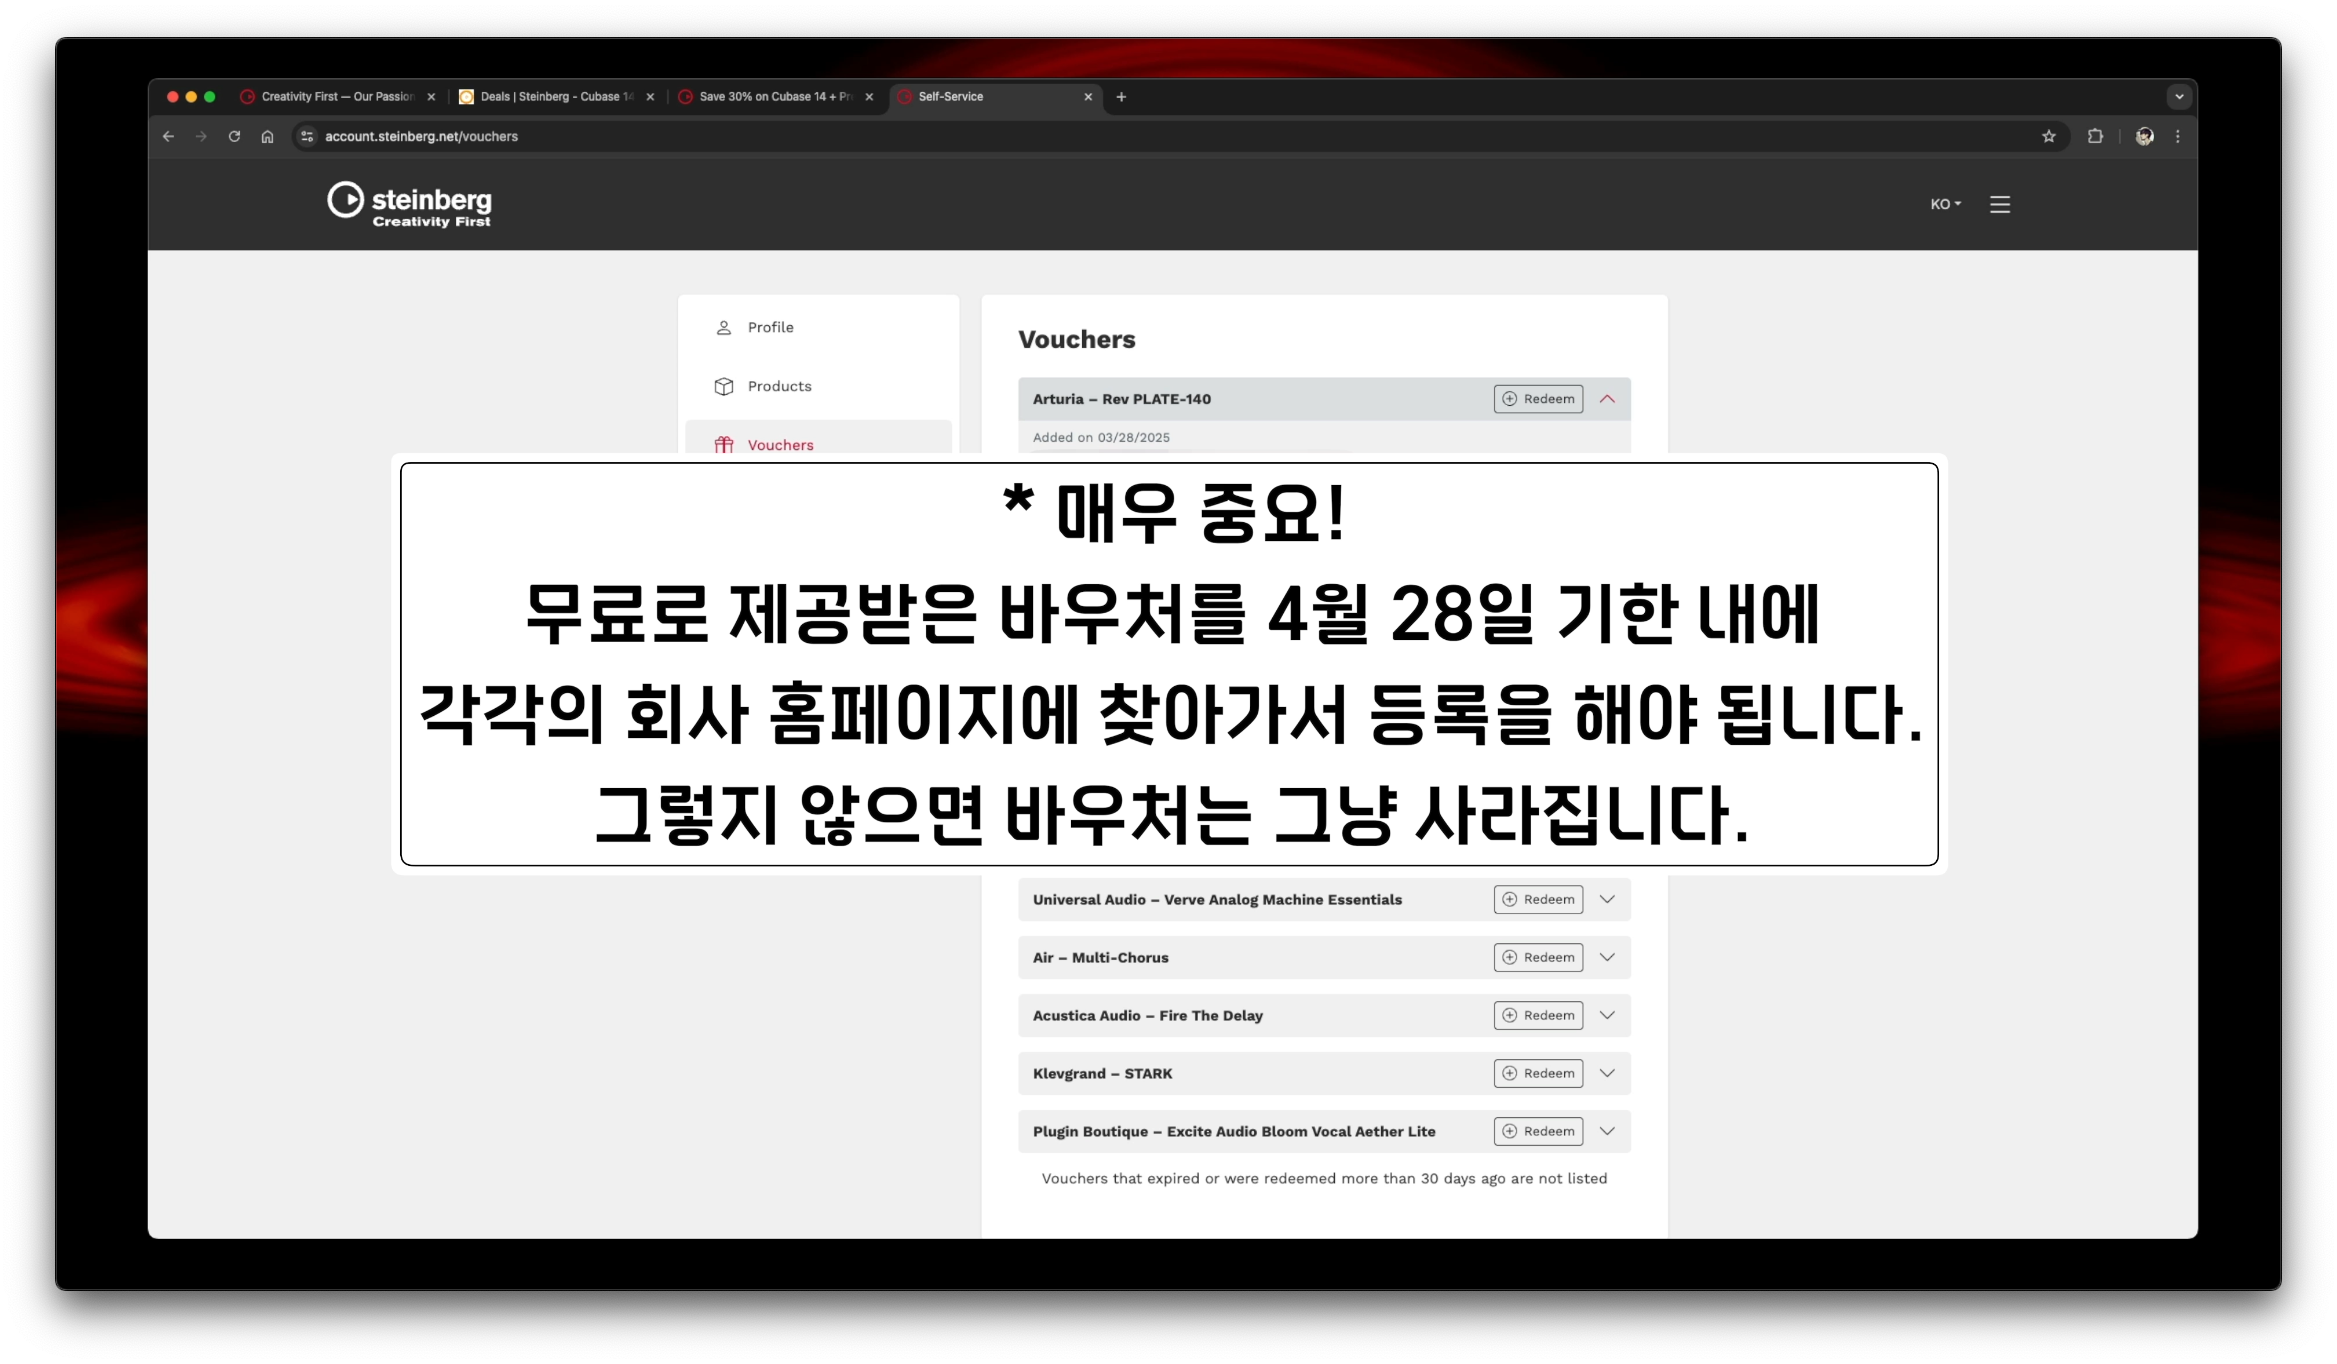Image resolution: width=2337 pixels, height=1364 pixels.
Task: Open Products in the sidebar
Action: pos(818,387)
